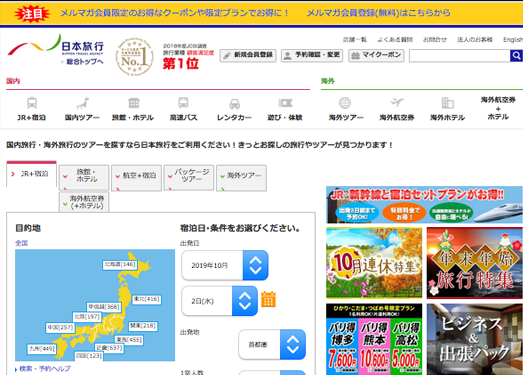Screen dimensions: 523x375
Task: Select the 北海道[146] region on map
Action: [x=120, y=265]
